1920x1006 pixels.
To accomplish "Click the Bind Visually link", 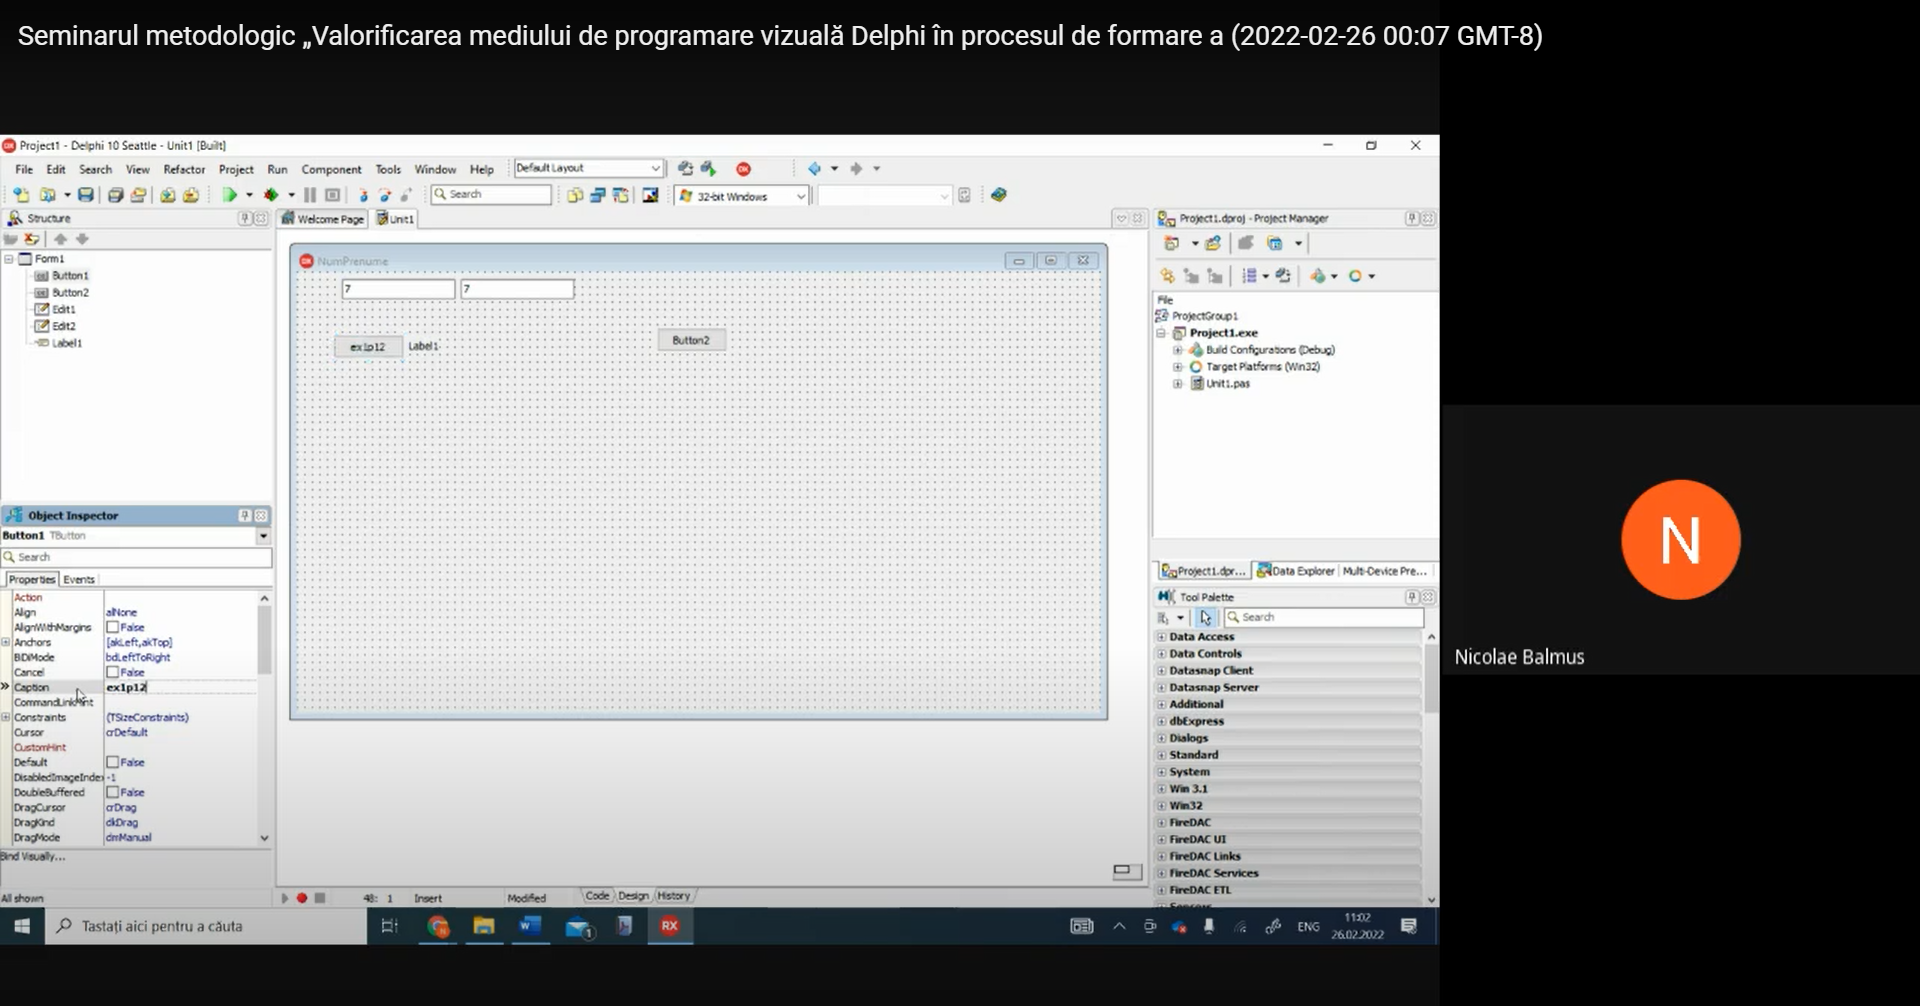I will tap(33, 857).
